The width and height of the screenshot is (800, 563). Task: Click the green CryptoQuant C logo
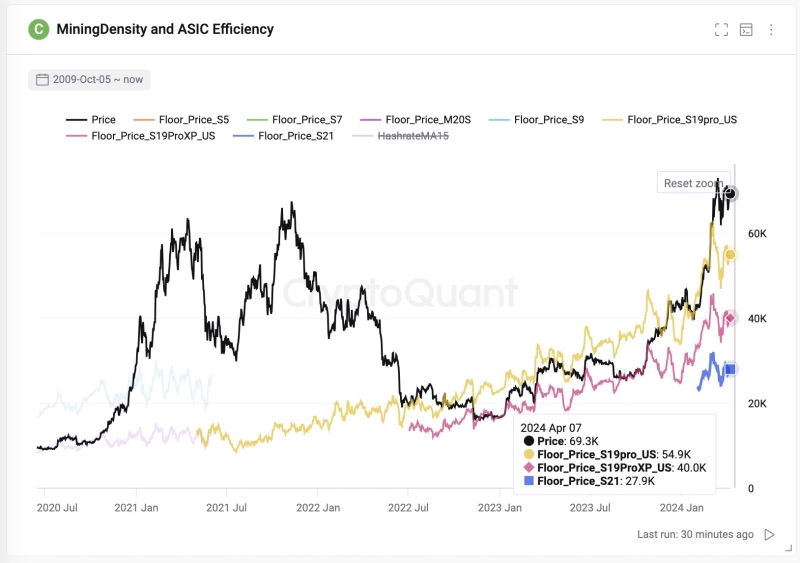(39, 29)
